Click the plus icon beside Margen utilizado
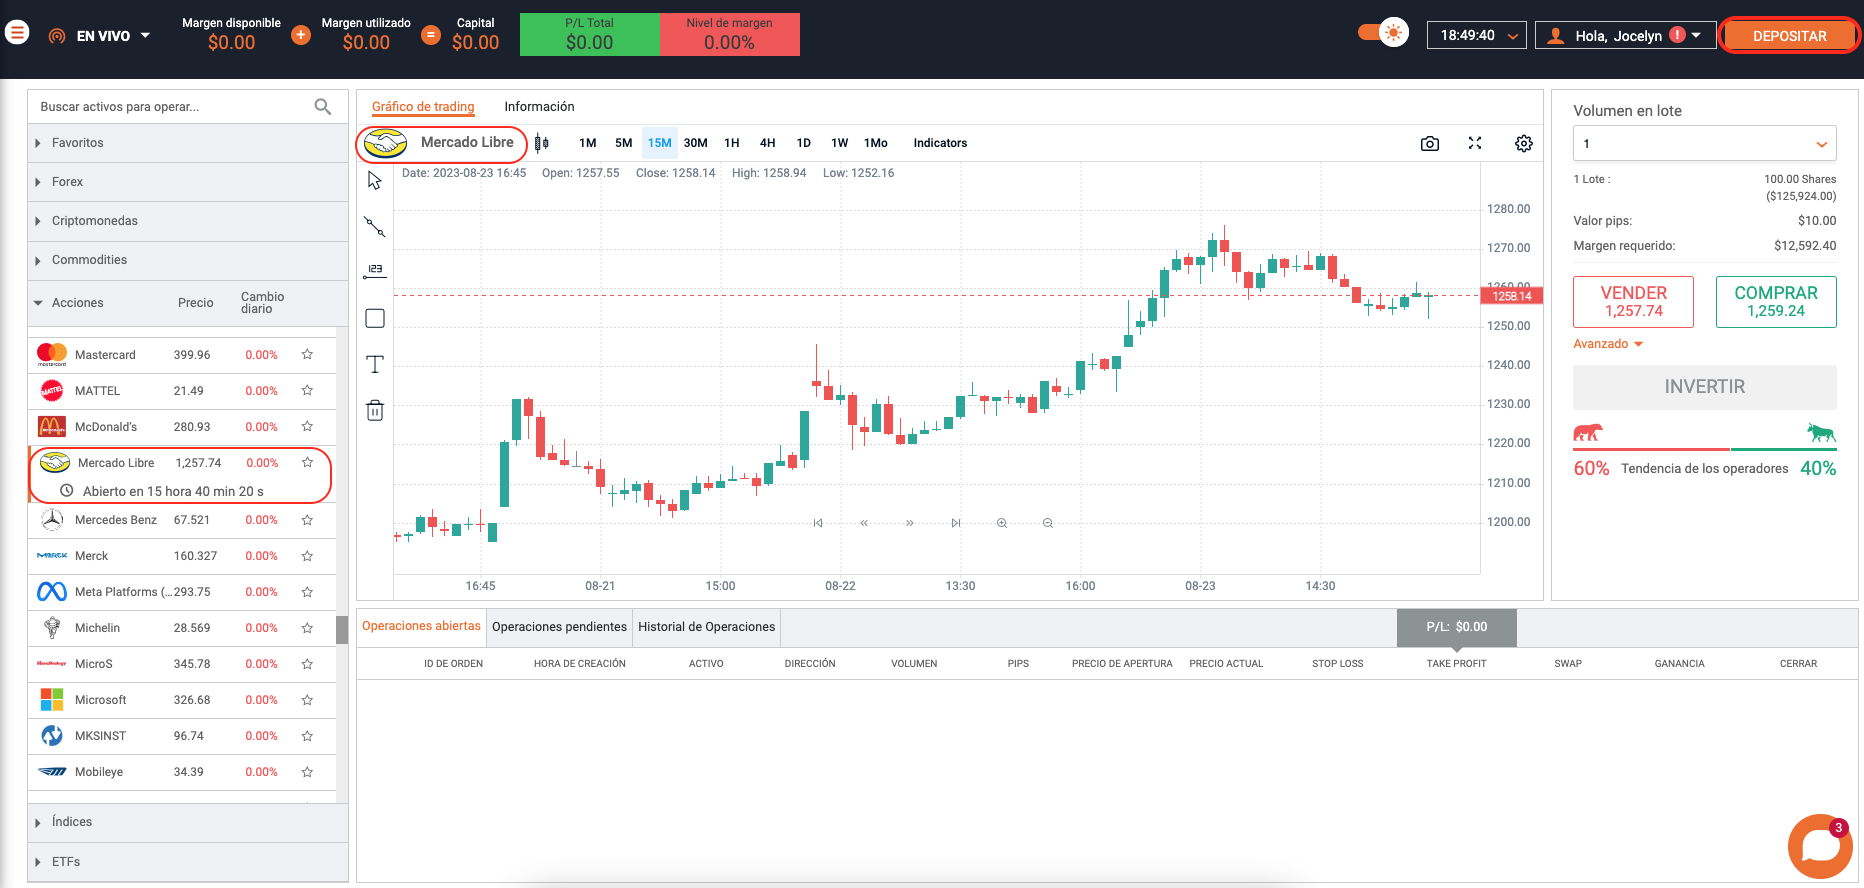 coord(300,35)
